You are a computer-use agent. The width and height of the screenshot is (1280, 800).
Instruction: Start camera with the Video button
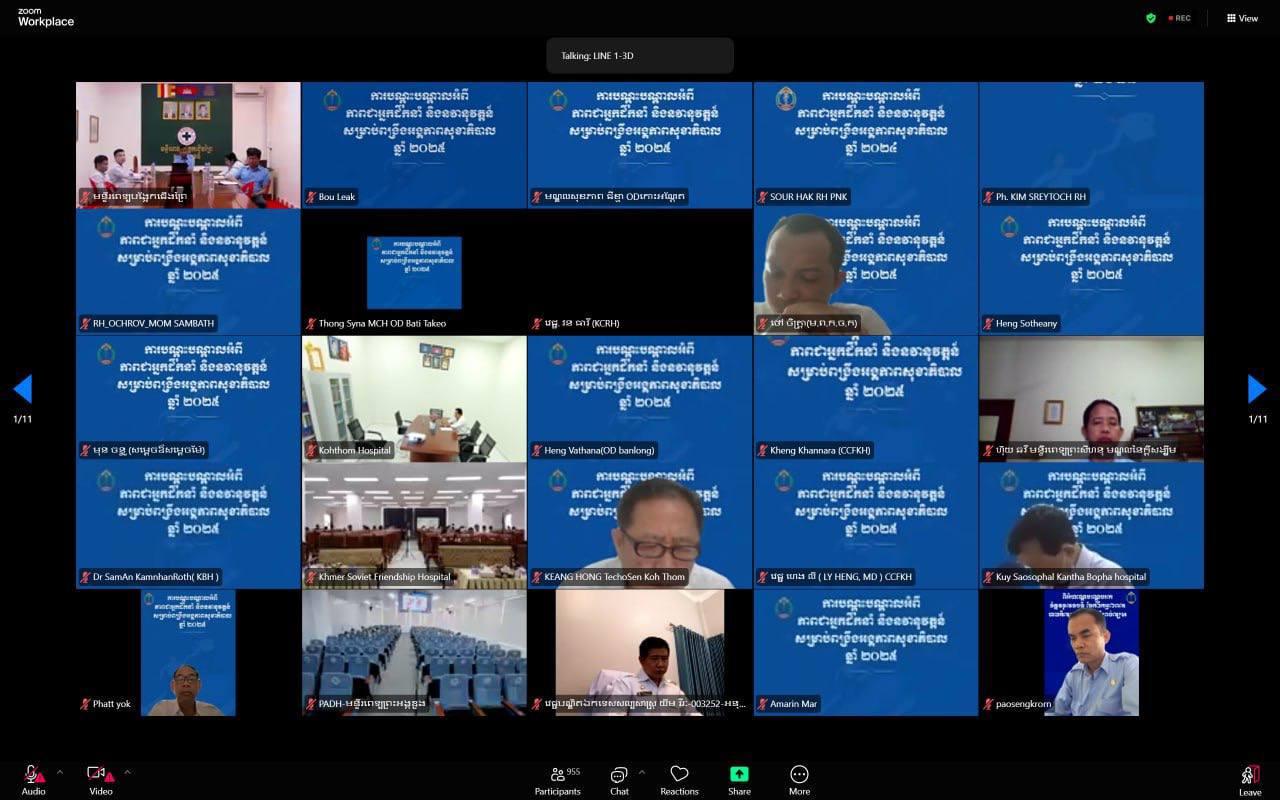[x=100, y=779]
